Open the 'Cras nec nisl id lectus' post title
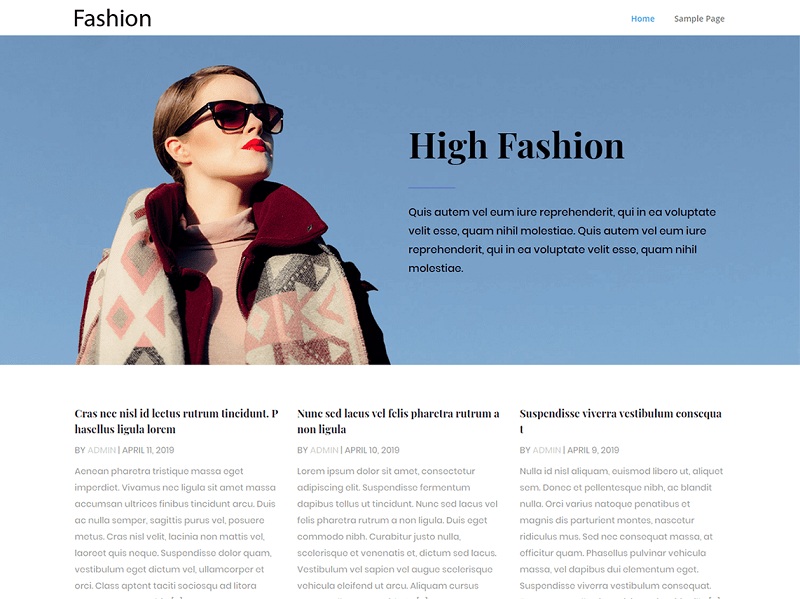 [x=177, y=421]
